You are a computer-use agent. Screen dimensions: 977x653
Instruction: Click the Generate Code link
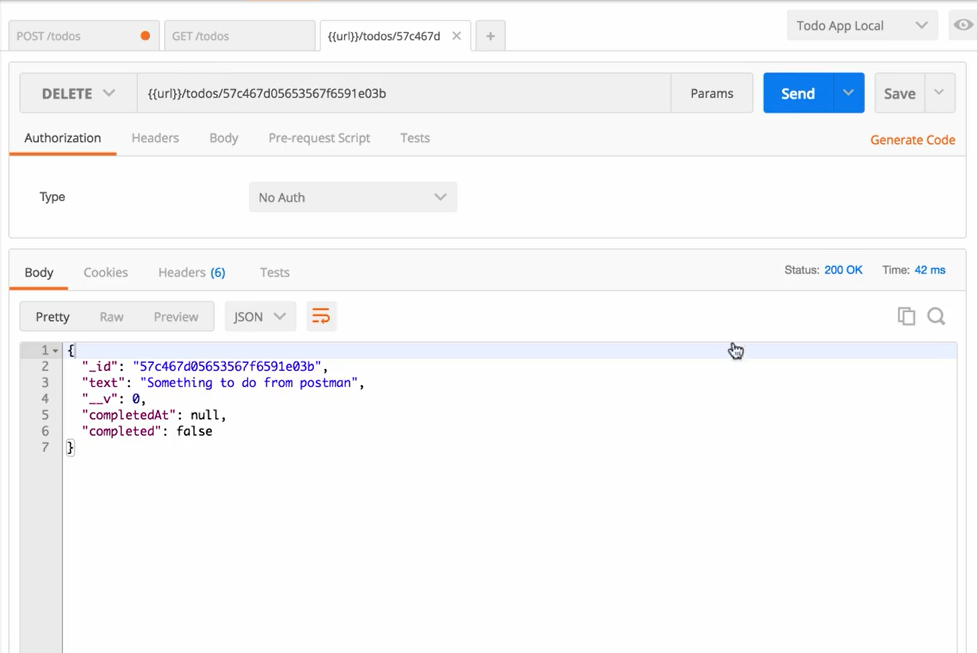pos(912,140)
